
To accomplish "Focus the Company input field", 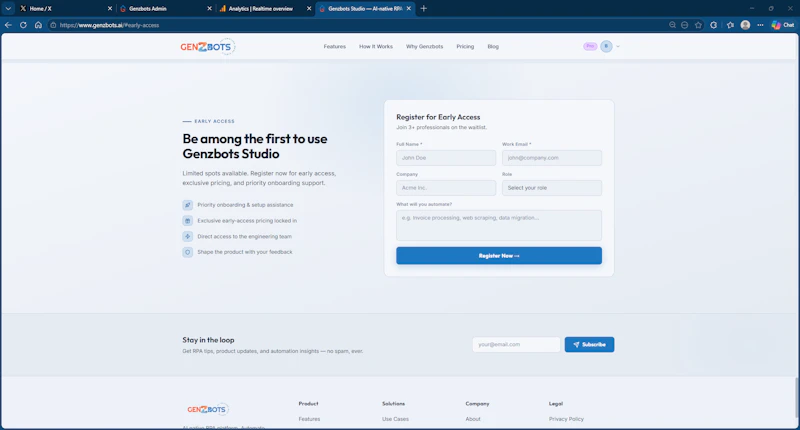I will (446, 188).
